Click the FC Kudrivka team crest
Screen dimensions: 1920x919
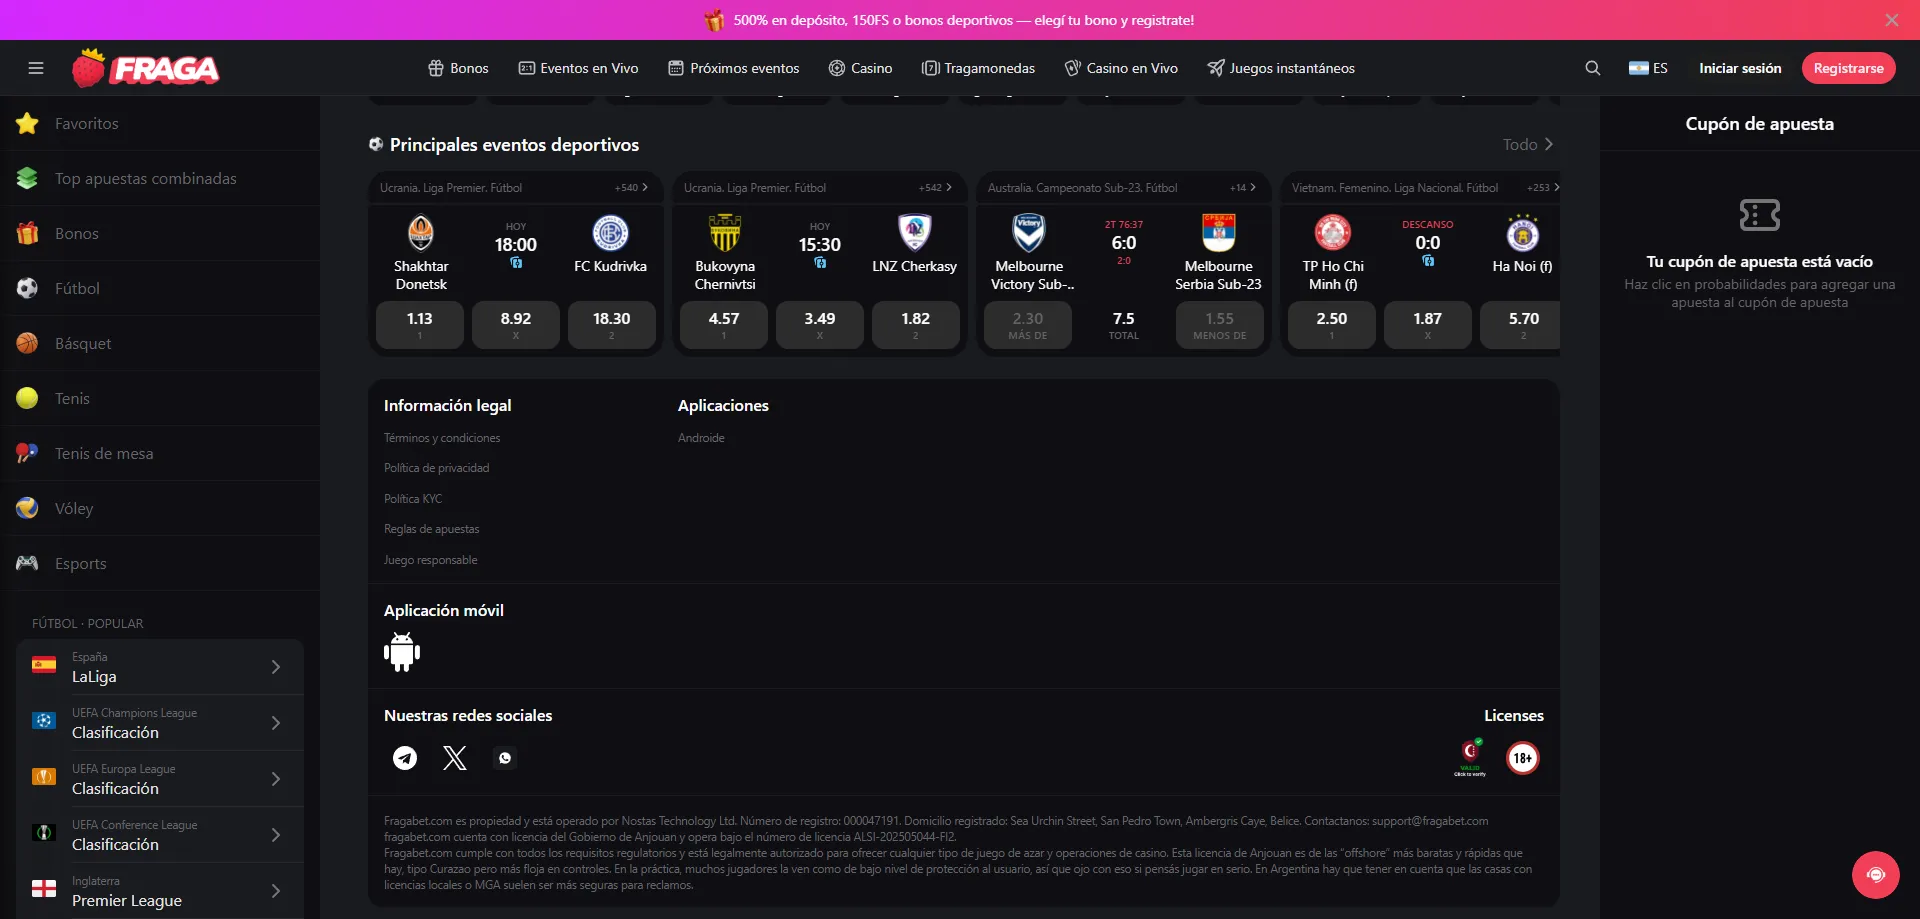point(611,233)
